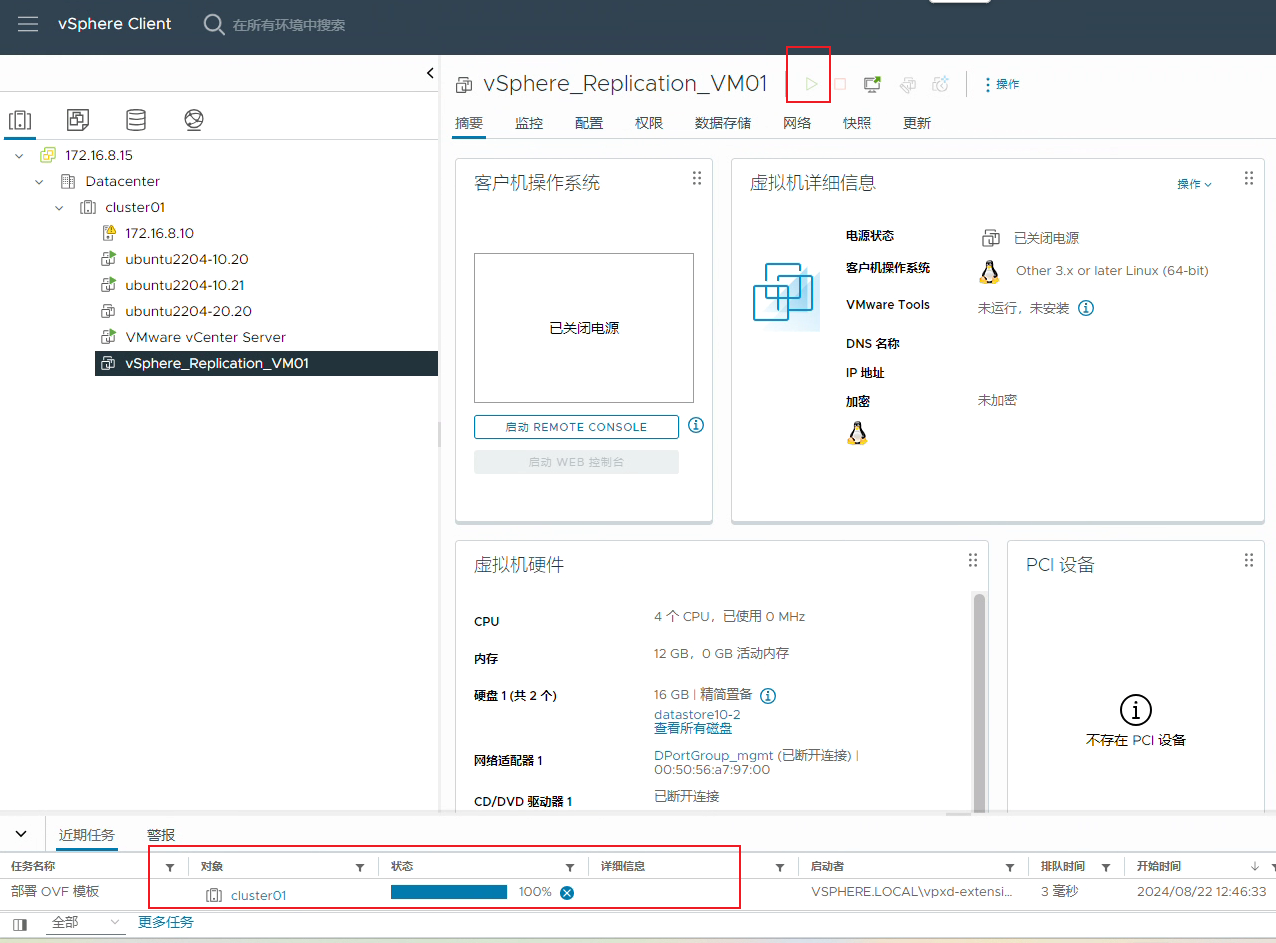Viewport: 1276px width, 943px height.
Task: Collapse the 172.16.8.15 vCenter node
Action: tap(19, 155)
